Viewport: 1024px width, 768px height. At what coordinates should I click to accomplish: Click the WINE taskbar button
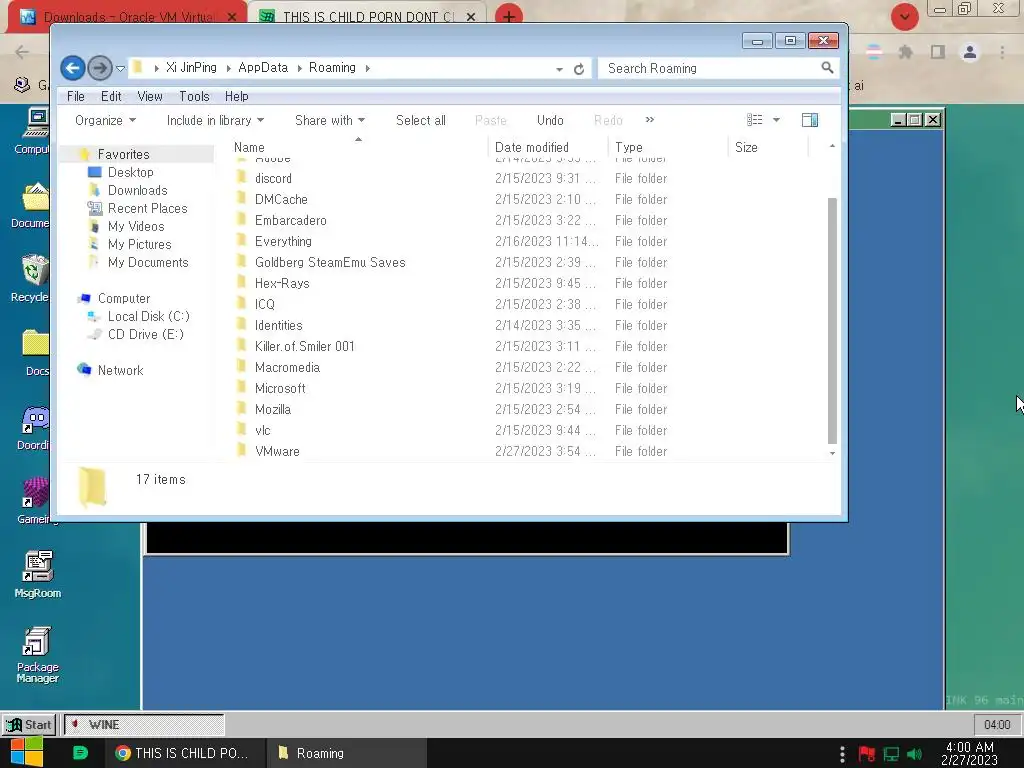click(144, 724)
